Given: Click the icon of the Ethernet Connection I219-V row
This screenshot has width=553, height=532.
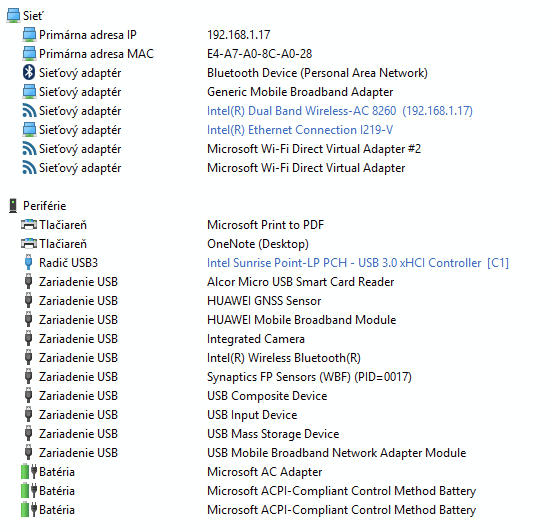Looking at the screenshot, I should click(29, 130).
